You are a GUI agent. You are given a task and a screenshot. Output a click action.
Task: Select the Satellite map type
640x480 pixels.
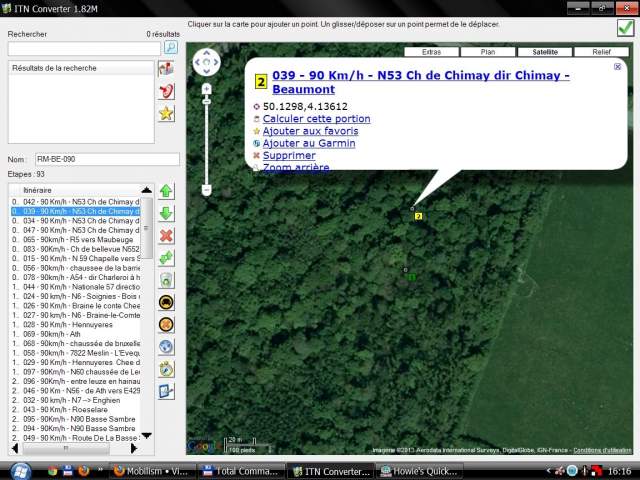coord(545,51)
